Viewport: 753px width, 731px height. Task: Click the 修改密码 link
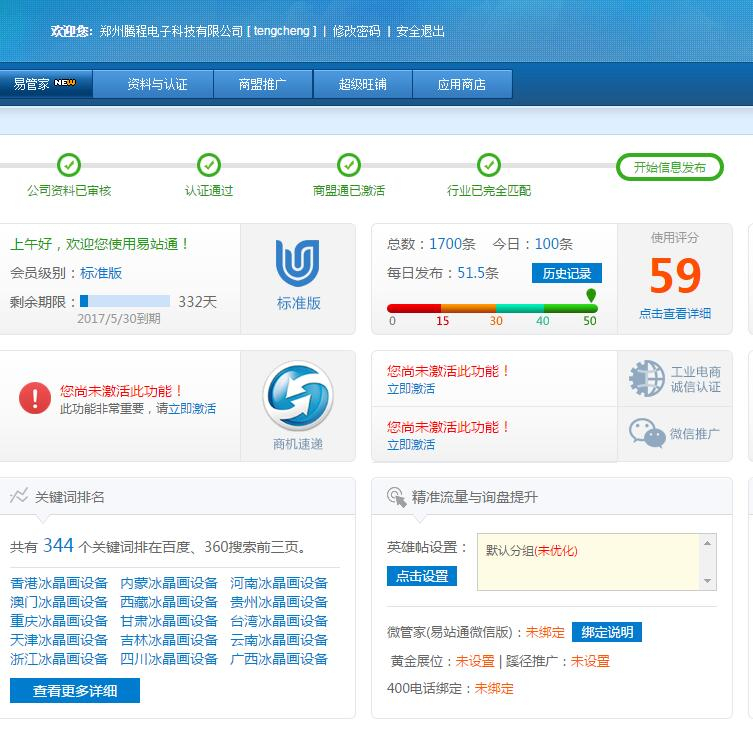click(356, 31)
